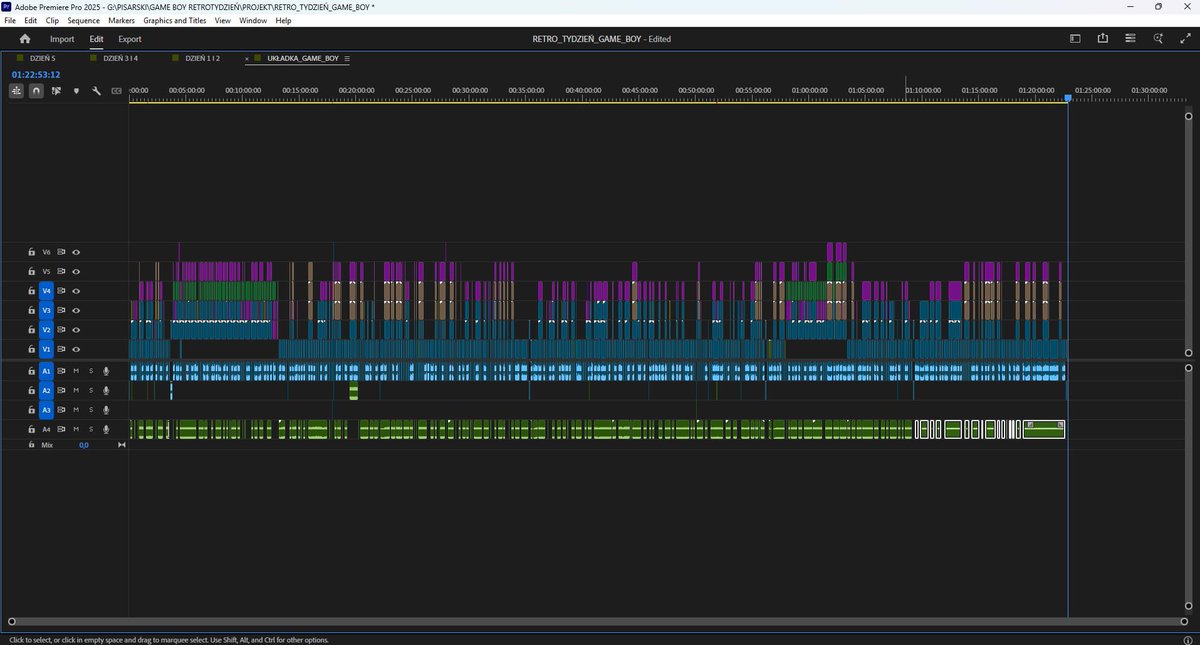The height and width of the screenshot is (645, 1200).
Task: Open Timeline display settings wrench
Action: point(96,90)
